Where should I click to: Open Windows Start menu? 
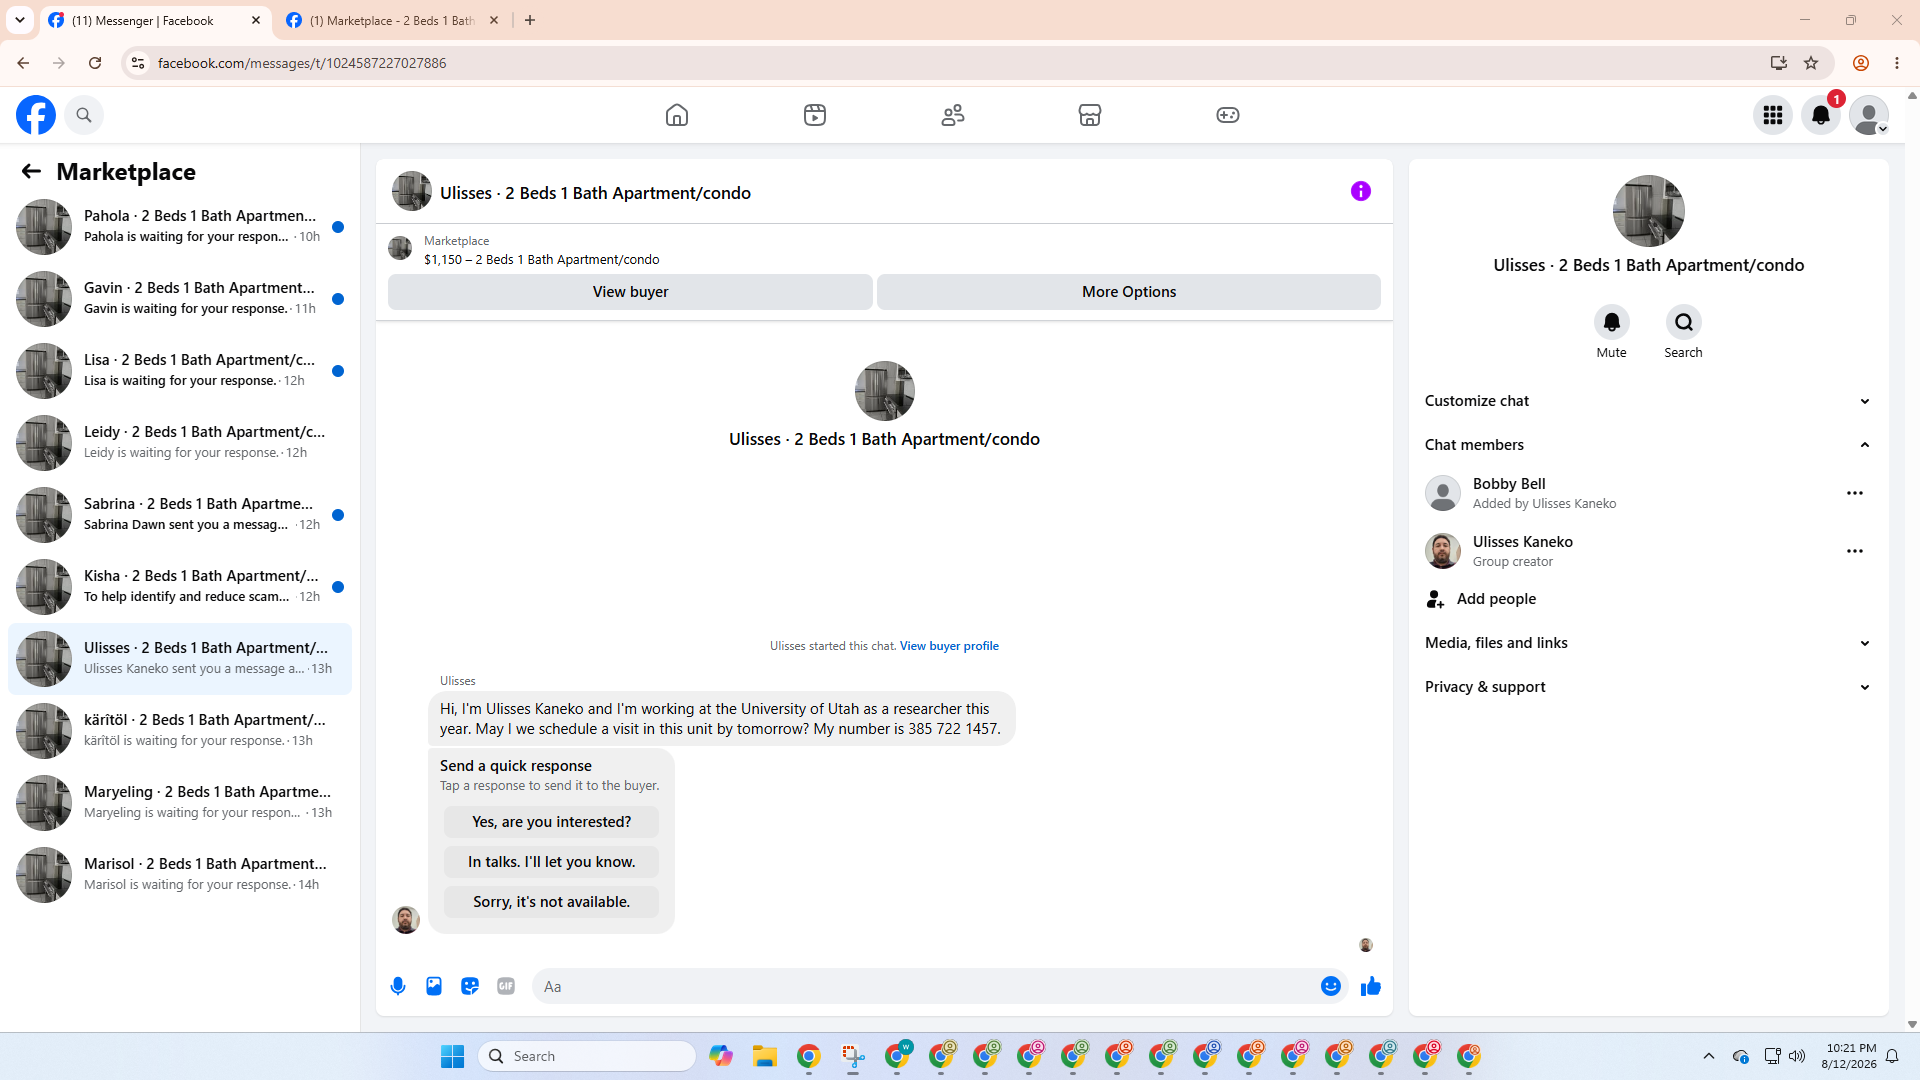452,1056
